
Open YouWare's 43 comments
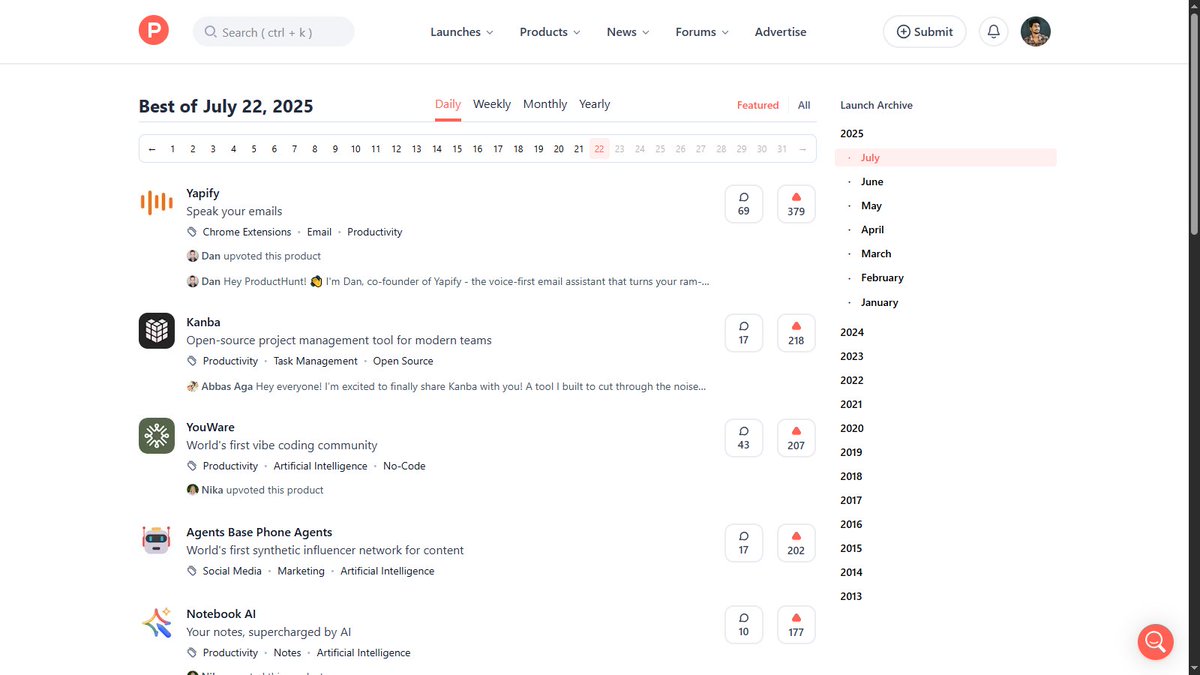[743, 438]
